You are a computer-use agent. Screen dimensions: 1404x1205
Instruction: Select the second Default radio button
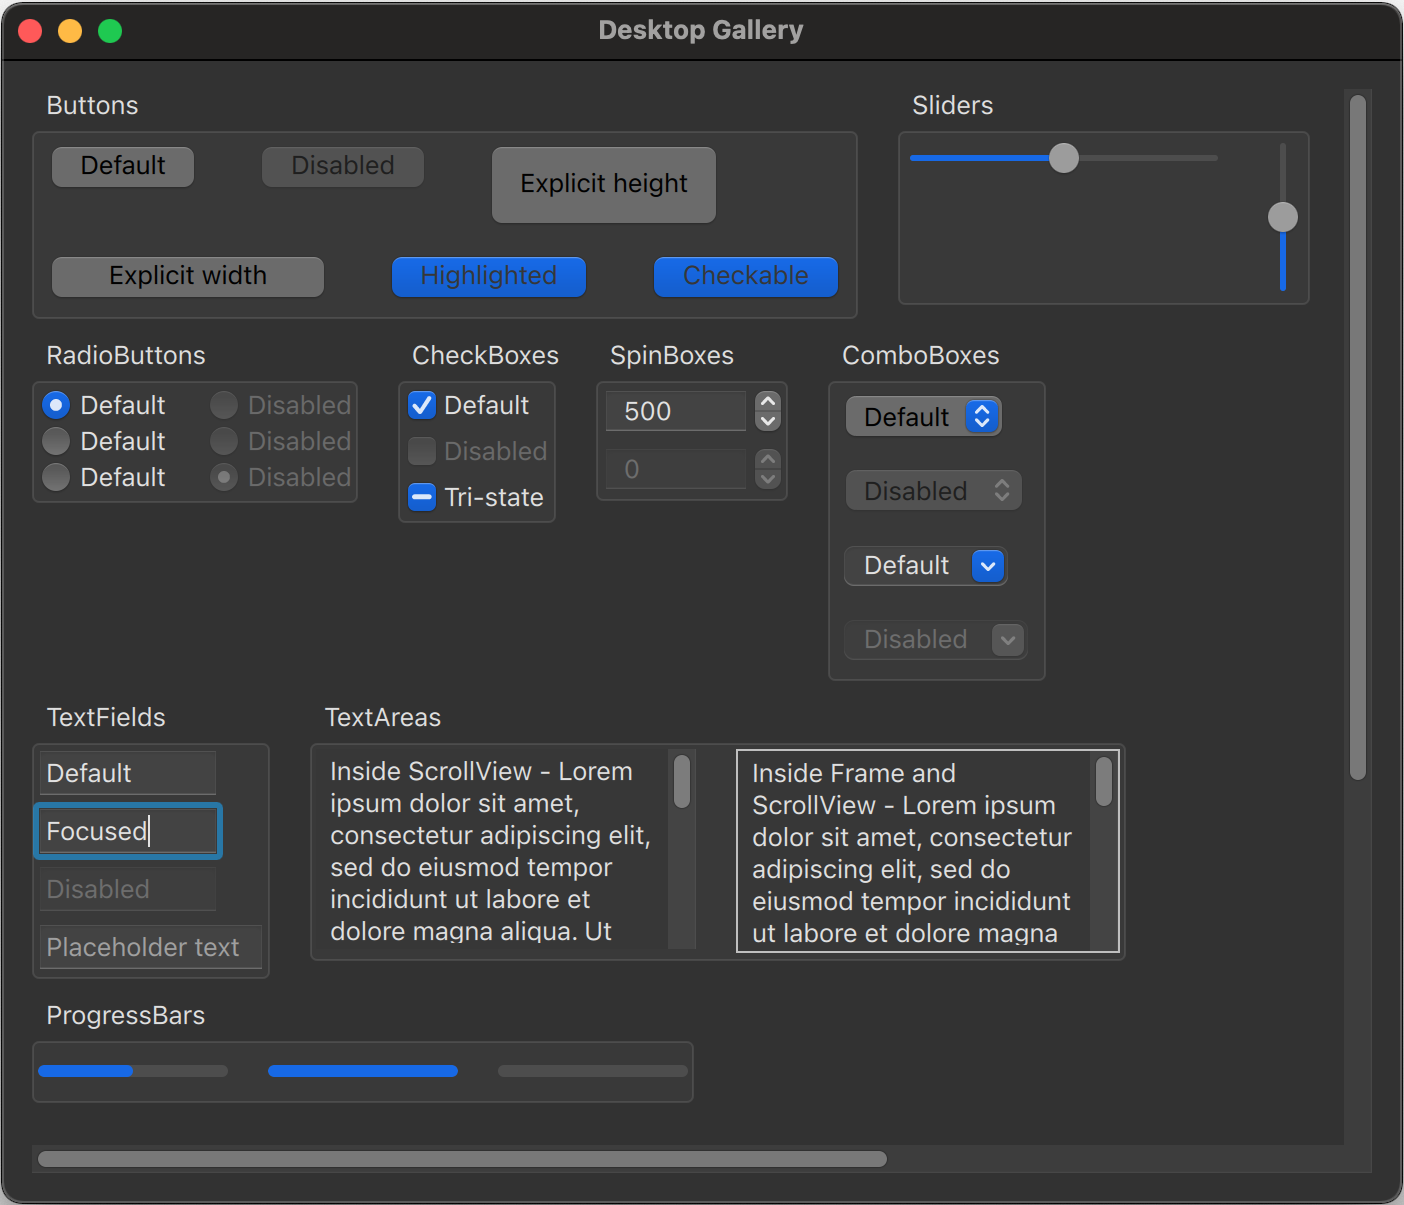[57, 441]
